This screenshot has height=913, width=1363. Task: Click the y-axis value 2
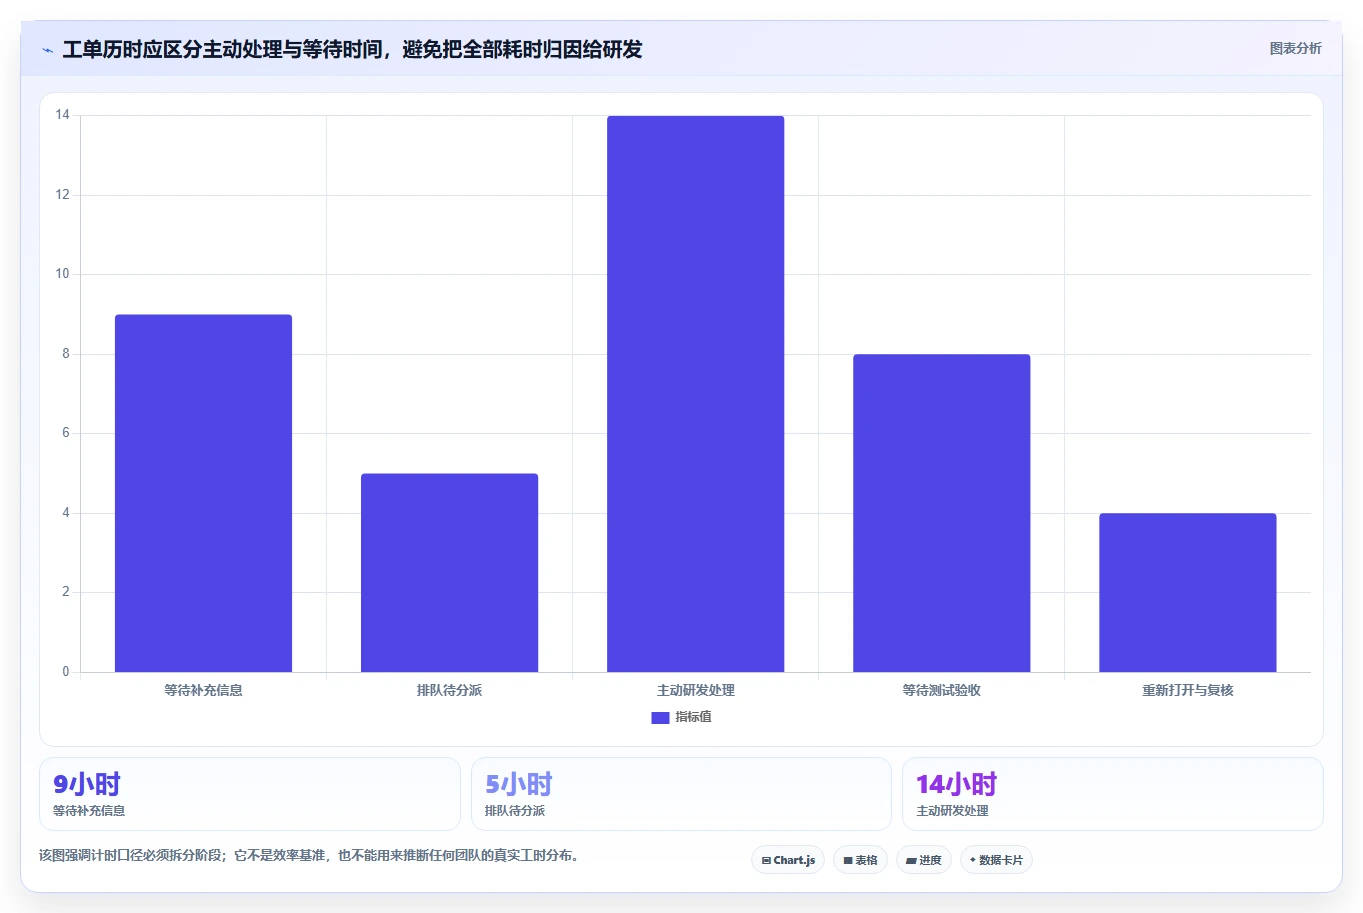pyautogui.click(x=66, y=592)
